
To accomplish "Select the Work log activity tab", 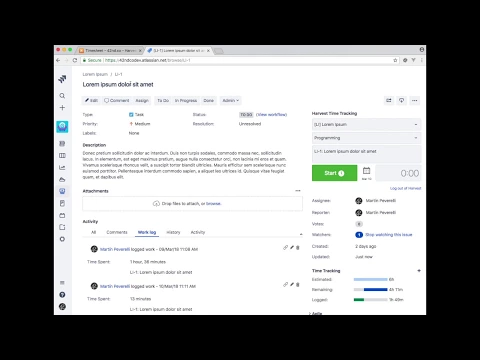I will [x=147, y=232].
